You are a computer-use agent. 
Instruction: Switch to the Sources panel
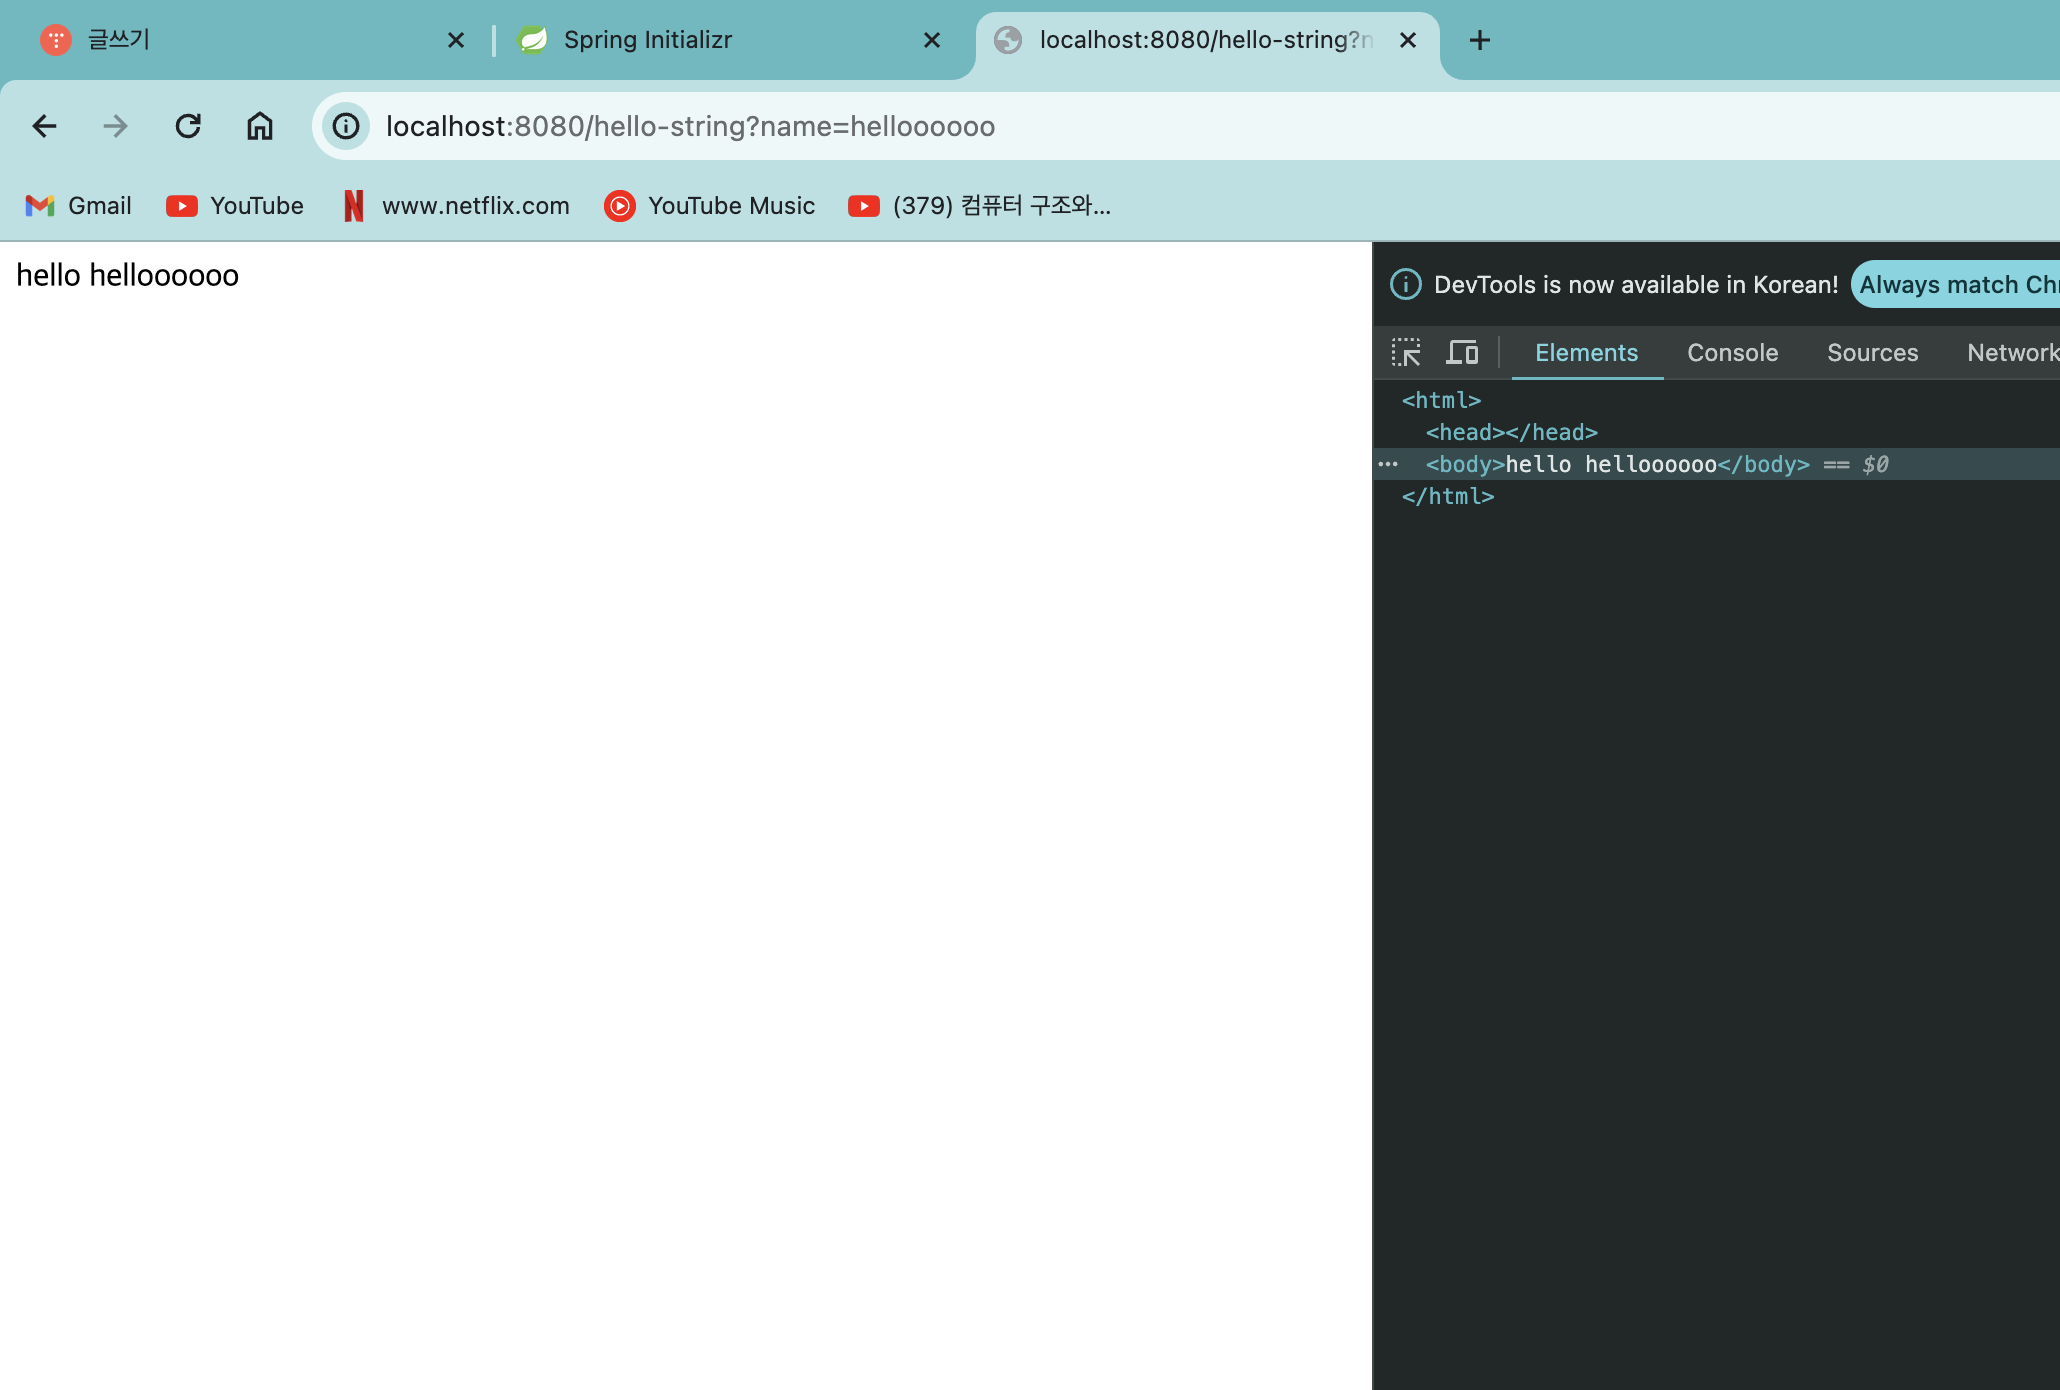click(x=1872, y=353)
